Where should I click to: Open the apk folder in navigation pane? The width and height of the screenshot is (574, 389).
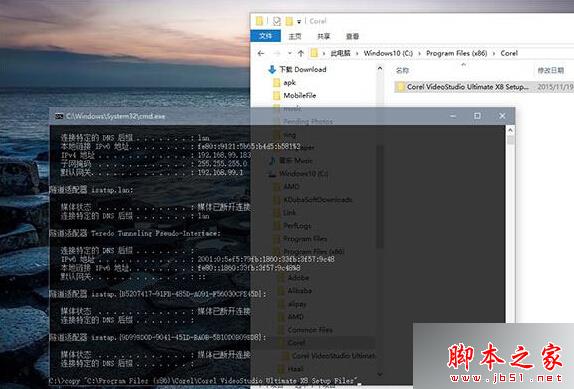290,83
